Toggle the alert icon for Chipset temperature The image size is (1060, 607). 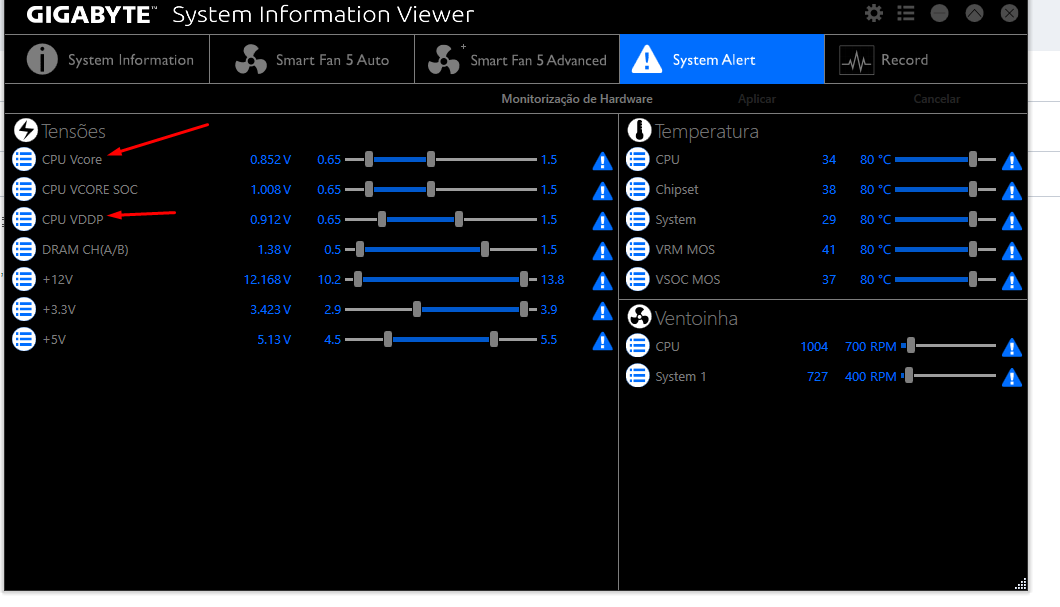[x=1011, y=191]
